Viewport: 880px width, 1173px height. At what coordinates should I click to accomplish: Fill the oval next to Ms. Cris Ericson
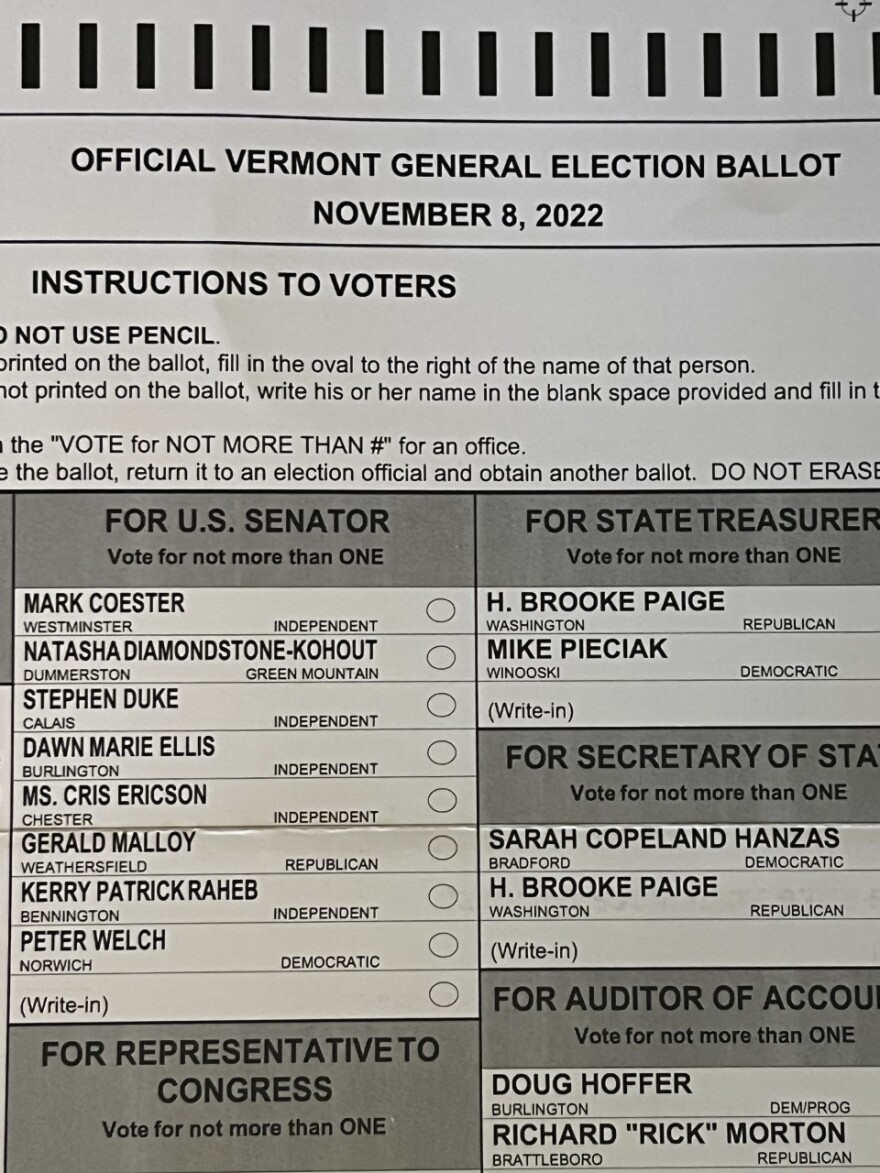tap(441, 800)
